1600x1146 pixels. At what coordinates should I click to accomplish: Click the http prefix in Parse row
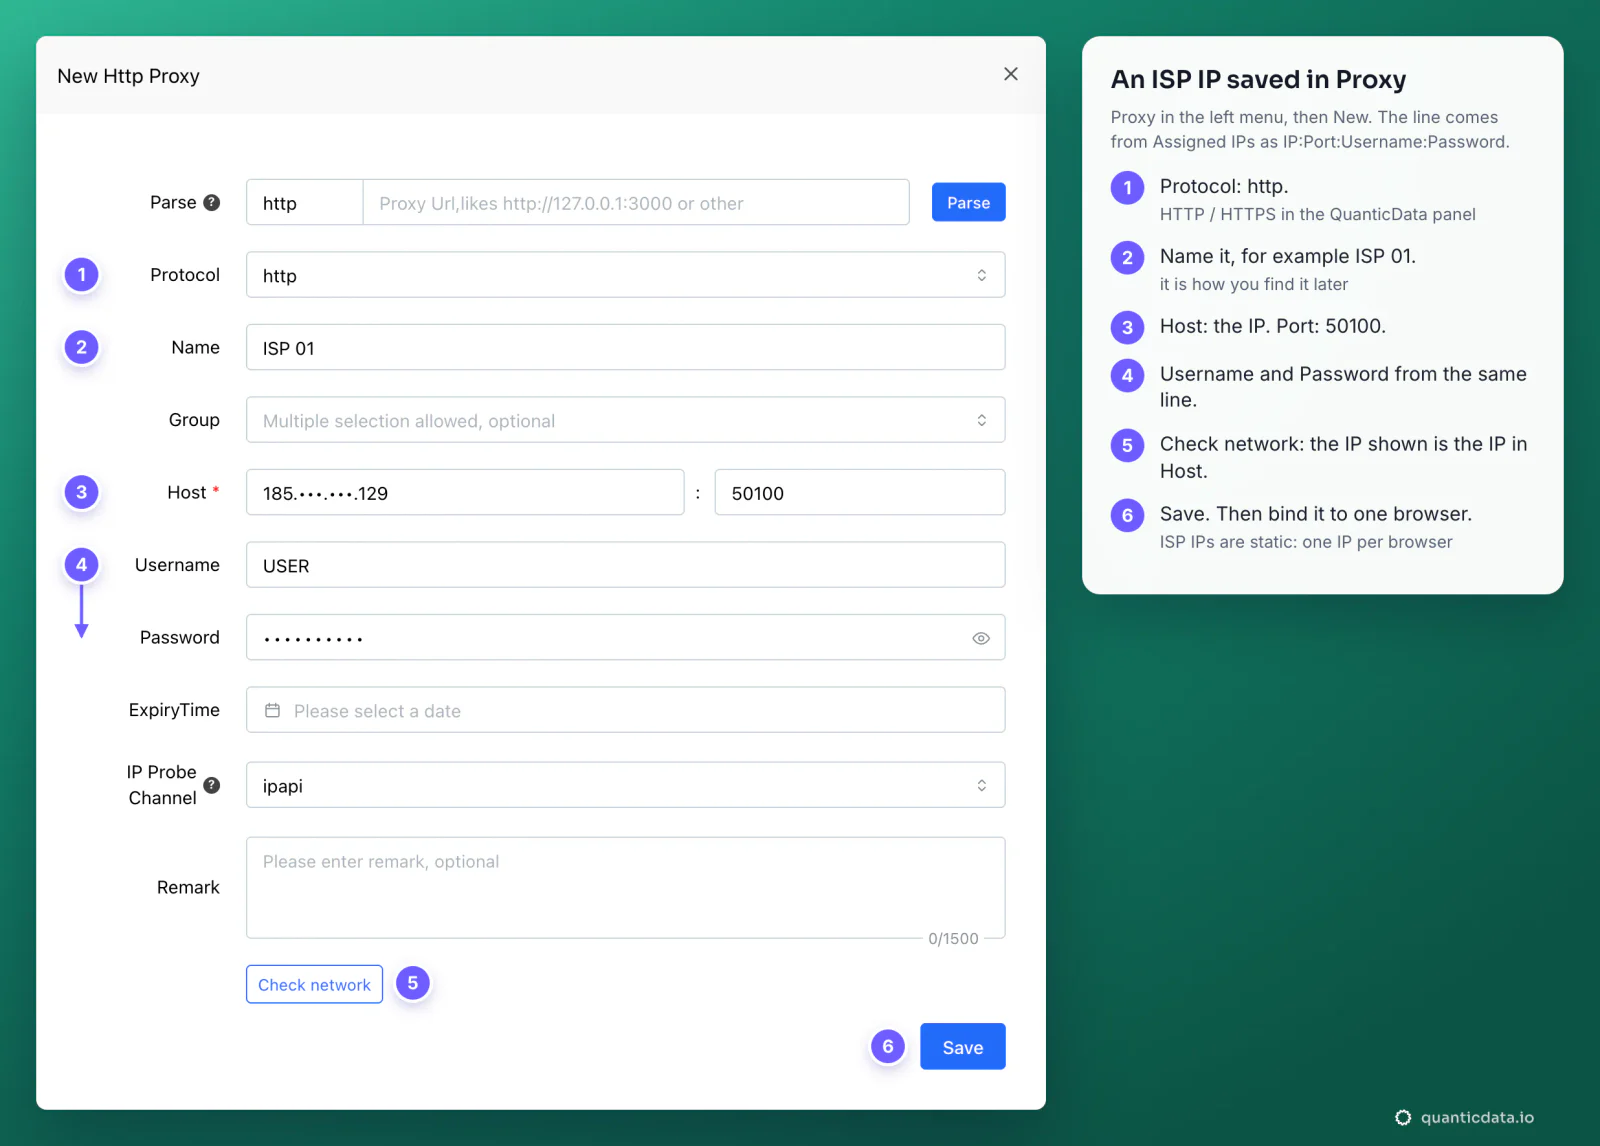tap(305, 203)
